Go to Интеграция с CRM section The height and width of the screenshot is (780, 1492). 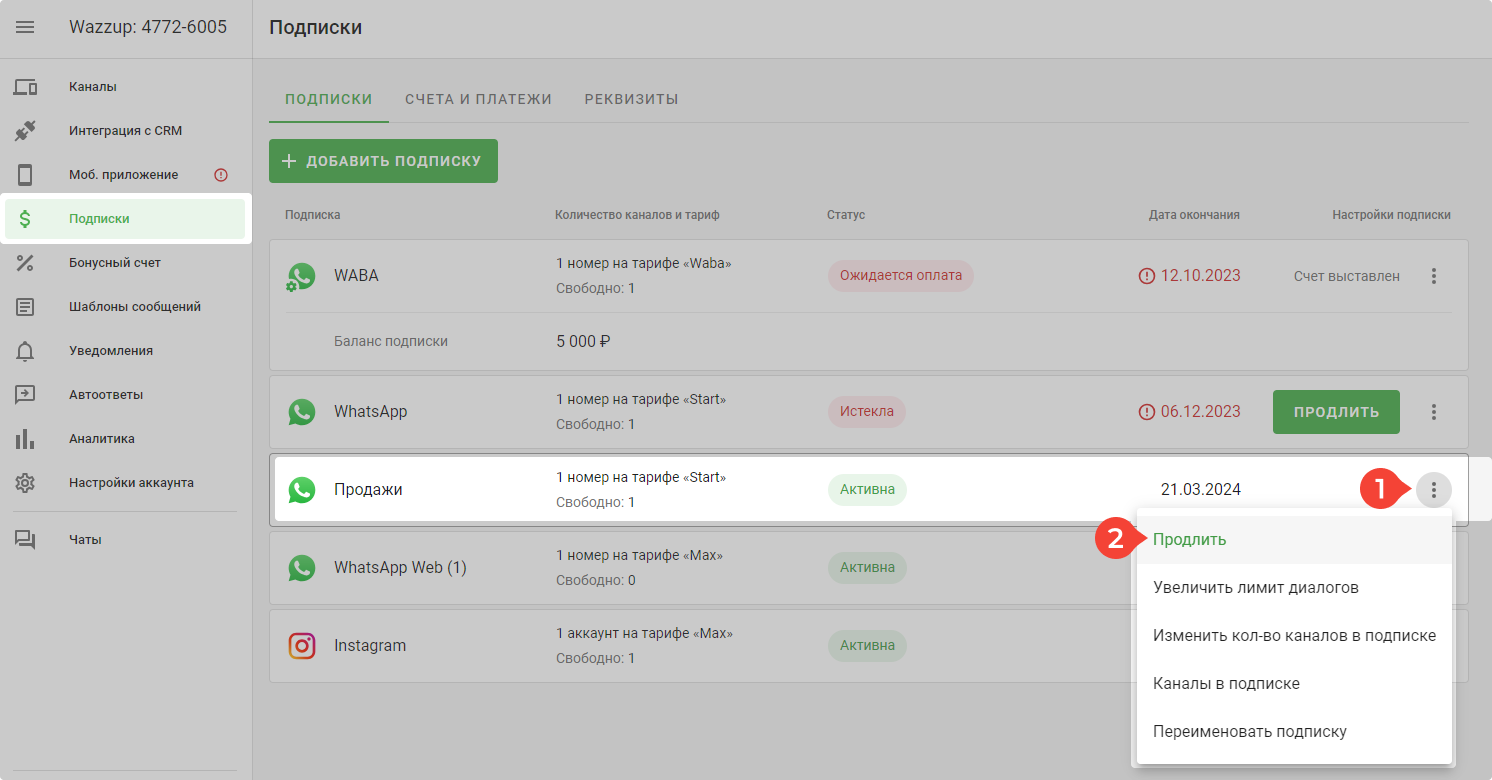pos(125,131)
